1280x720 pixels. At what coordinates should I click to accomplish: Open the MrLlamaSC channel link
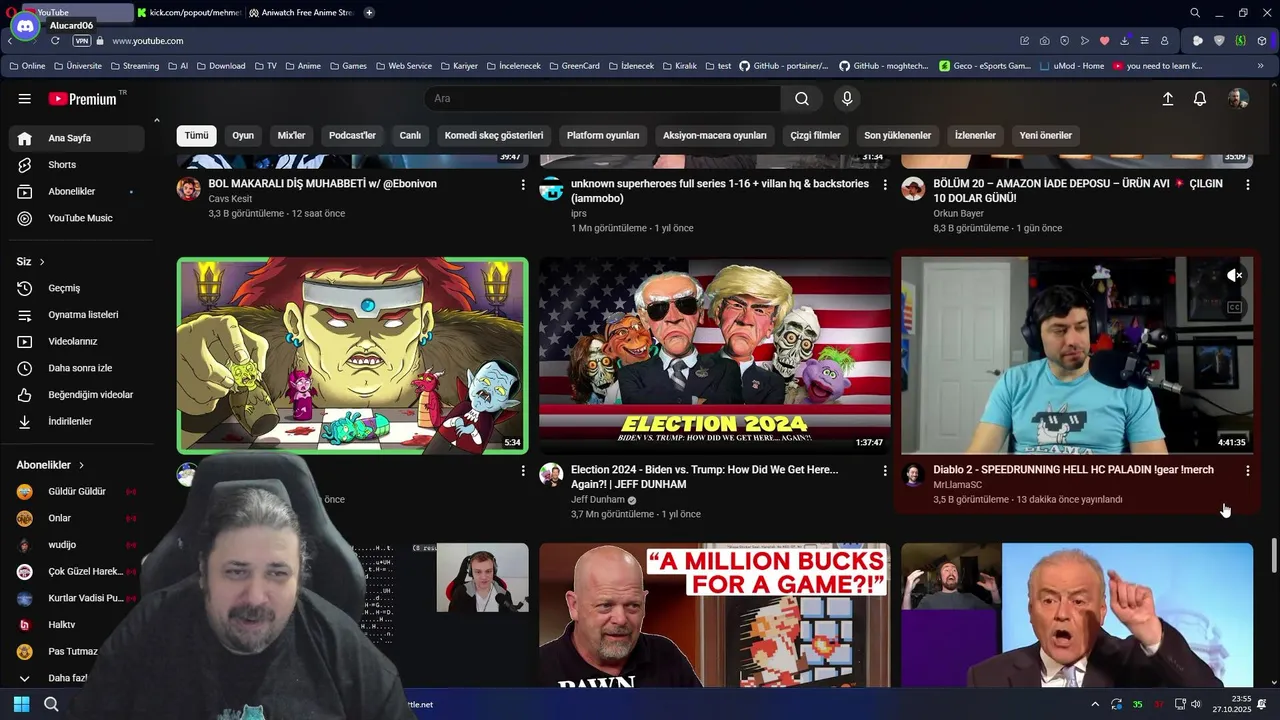click(x=957, y=485)
